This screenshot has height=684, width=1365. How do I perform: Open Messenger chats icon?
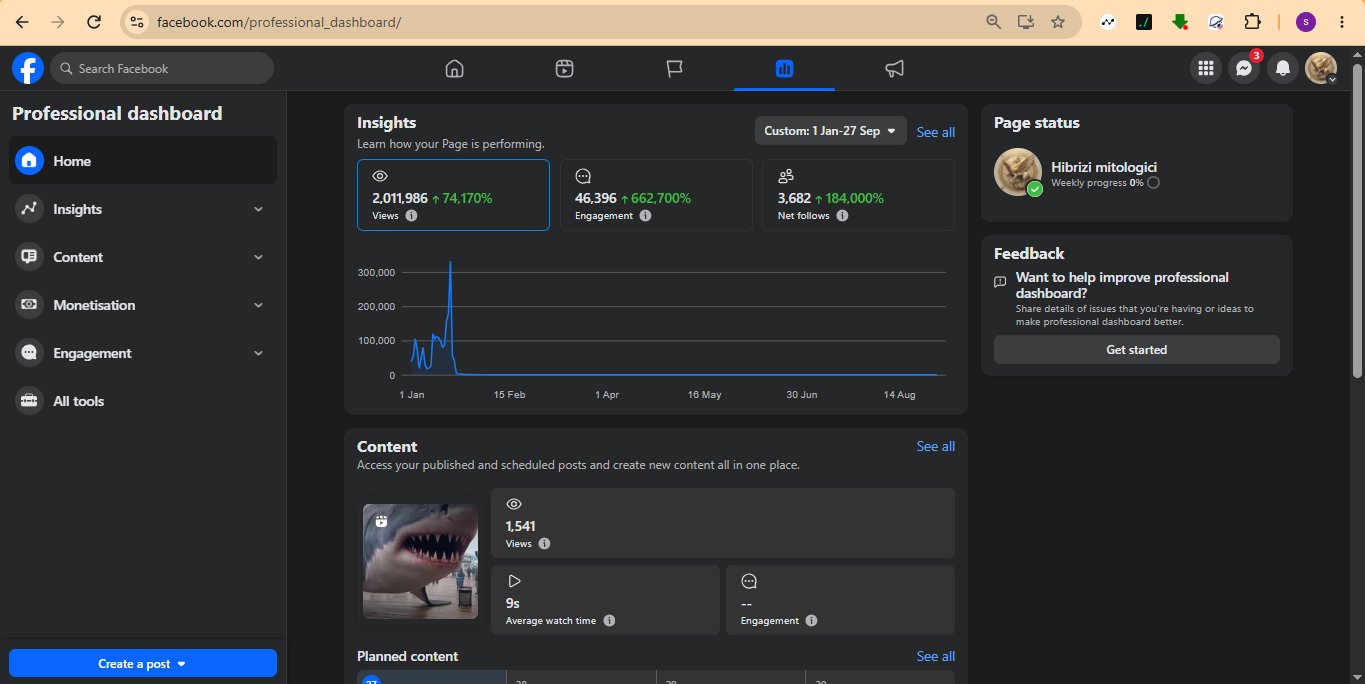(1244, 68)
